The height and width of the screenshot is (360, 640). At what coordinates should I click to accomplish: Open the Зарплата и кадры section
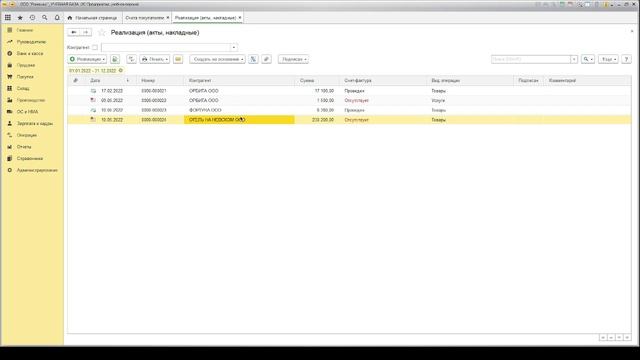tap(35, 123)
